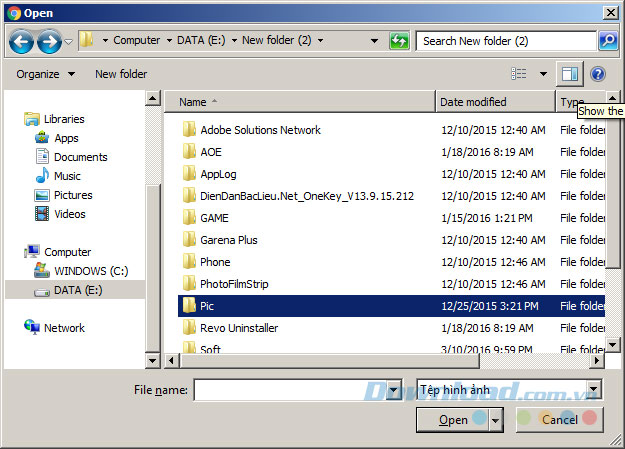Open the Network location
The width and height of the screenshot is (625, 449).
coord(64,328)
